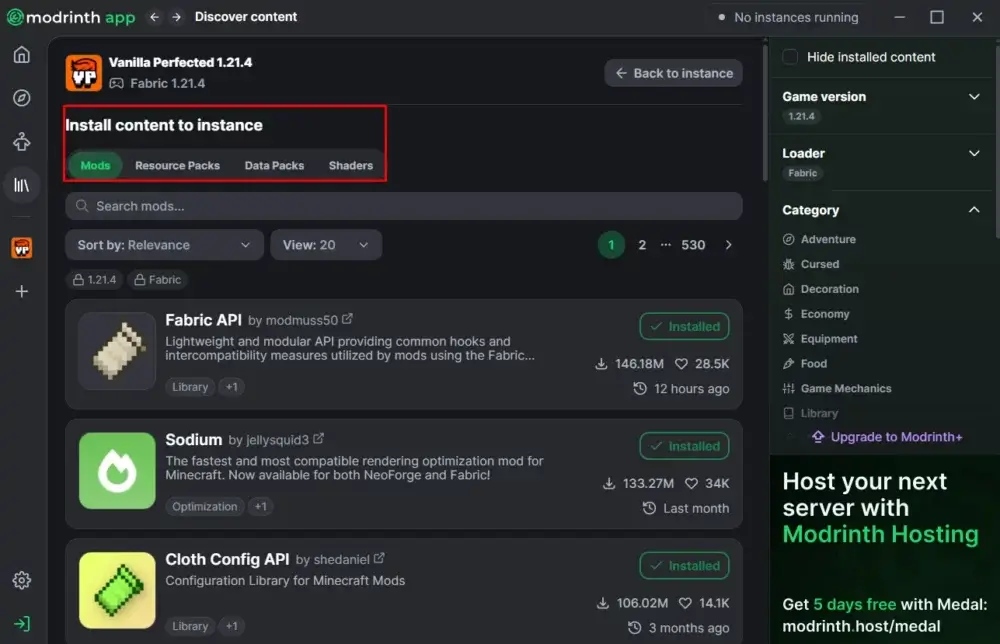This screenshot has height=644, width=1000.
Task: Click the Back to instance button
Action: (674, 73)
